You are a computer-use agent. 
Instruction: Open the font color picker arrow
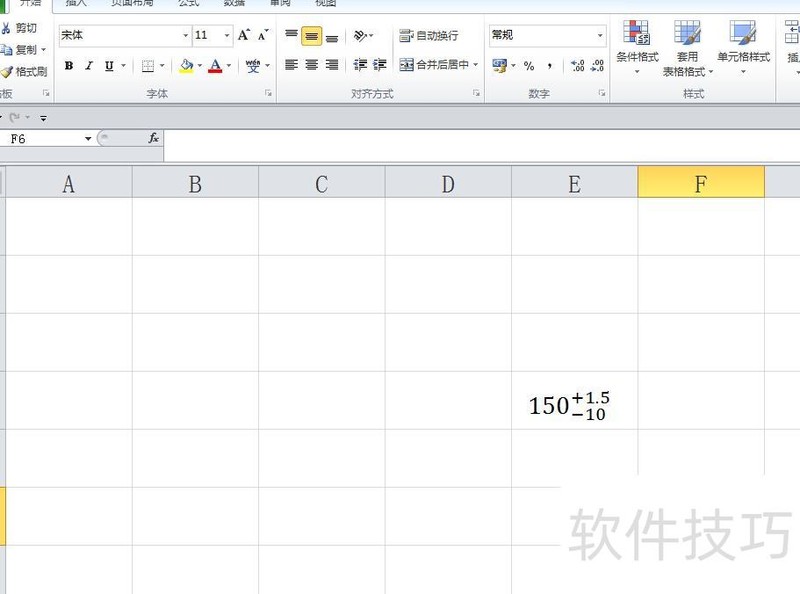227,64
